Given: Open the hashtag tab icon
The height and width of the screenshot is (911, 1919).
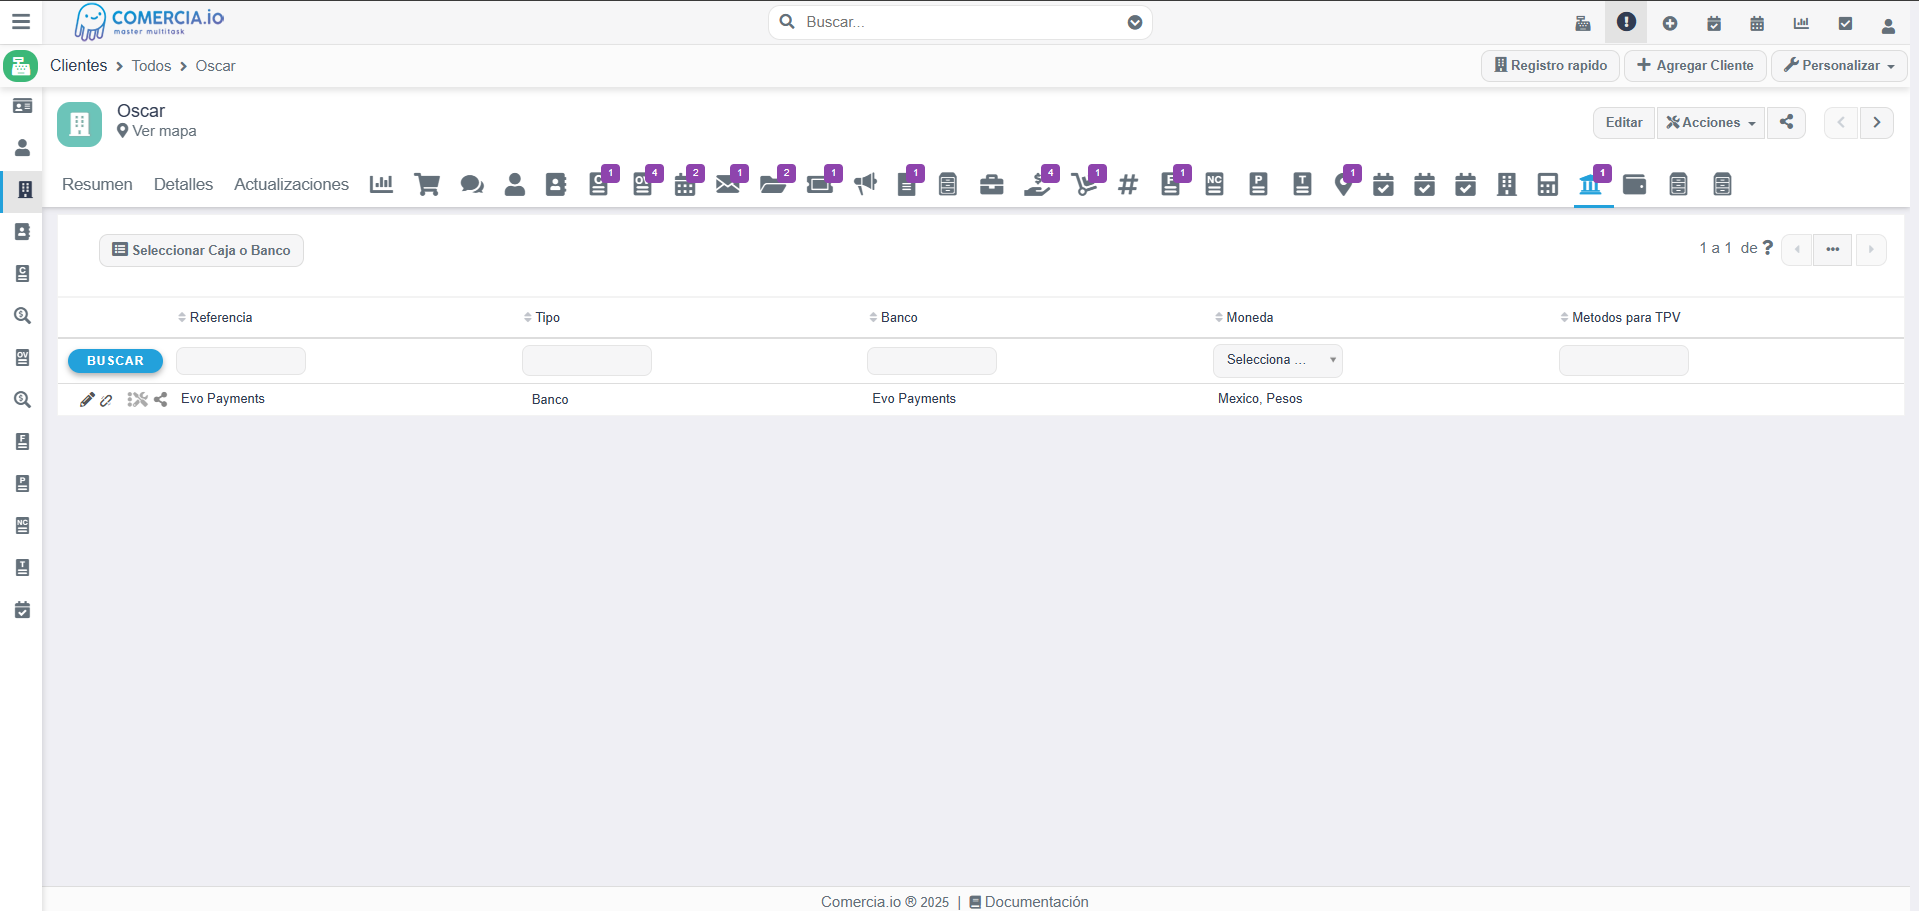Looking at the screenshot, I should point(1128,184).
